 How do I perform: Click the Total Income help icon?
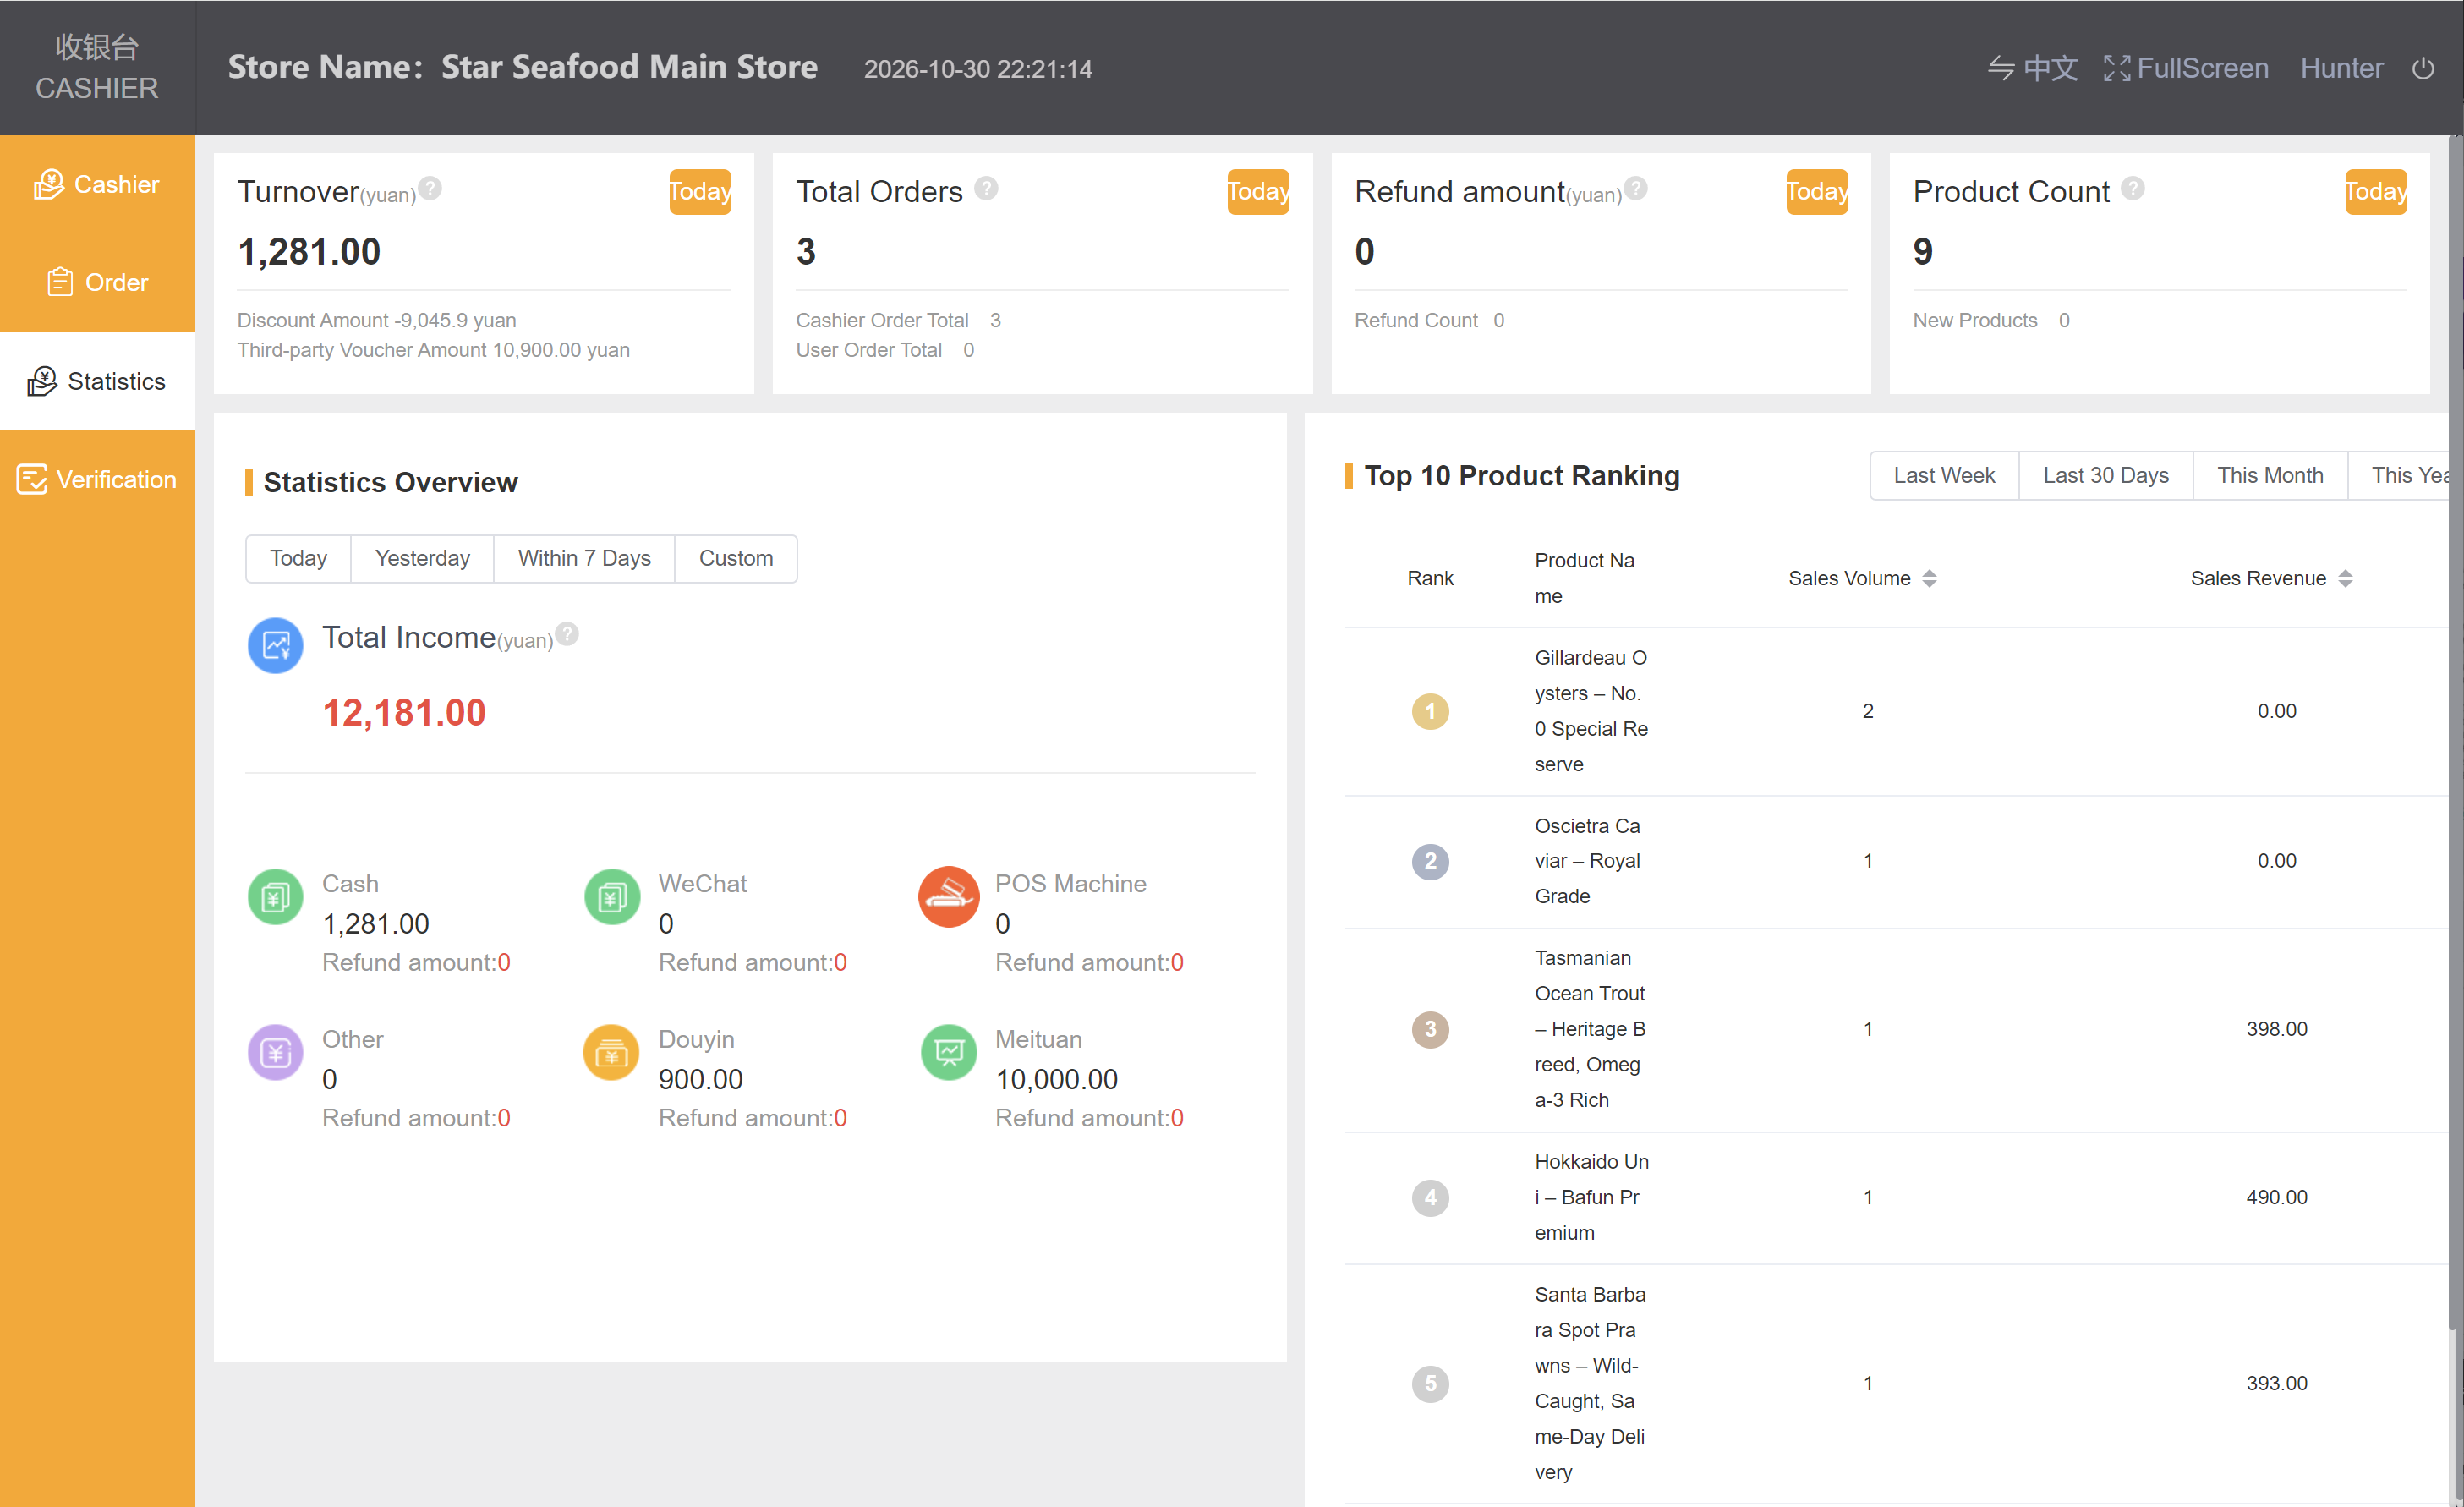click(x=567, y=634)
